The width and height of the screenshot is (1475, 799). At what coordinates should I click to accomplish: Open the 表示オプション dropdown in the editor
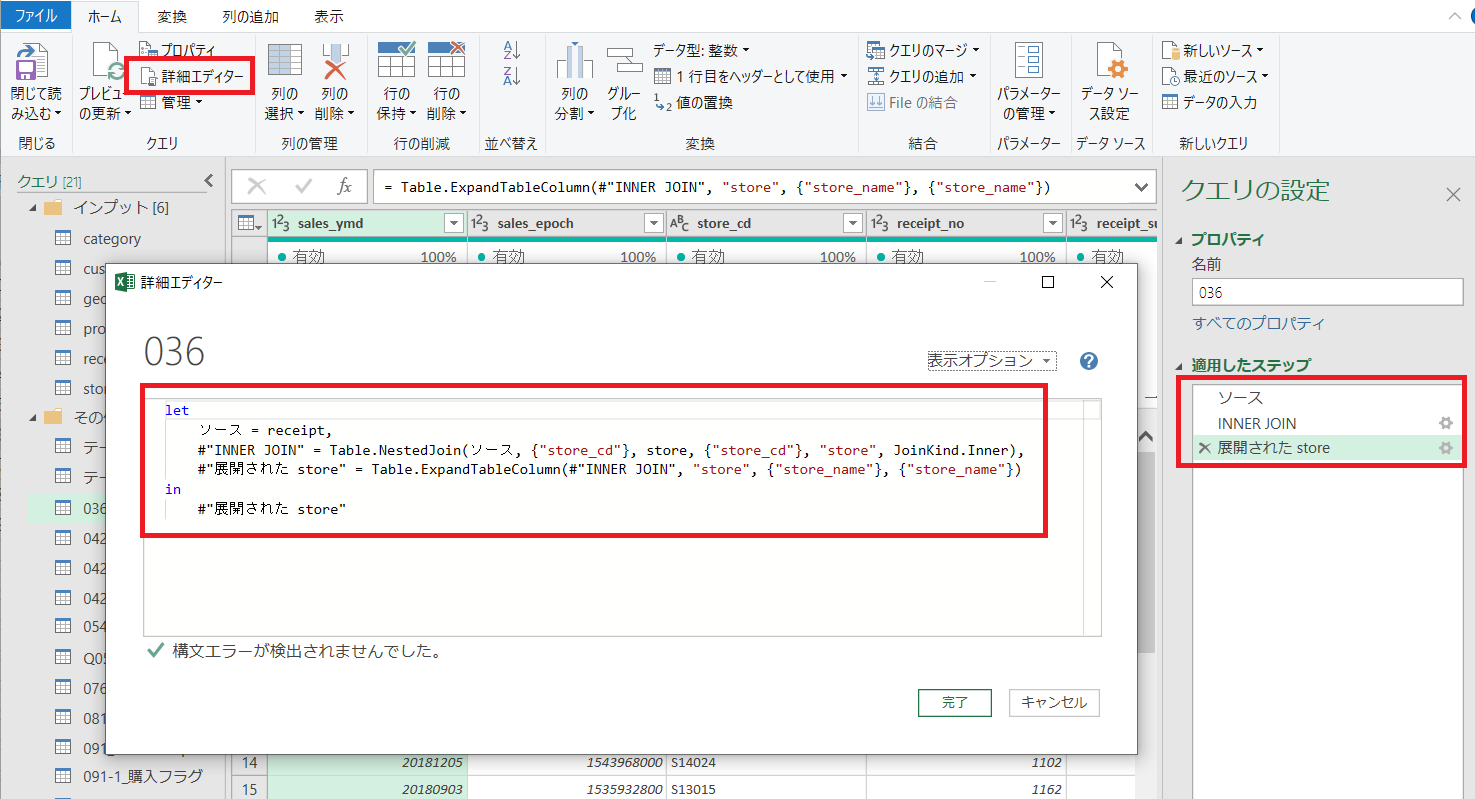click(990, 359)
